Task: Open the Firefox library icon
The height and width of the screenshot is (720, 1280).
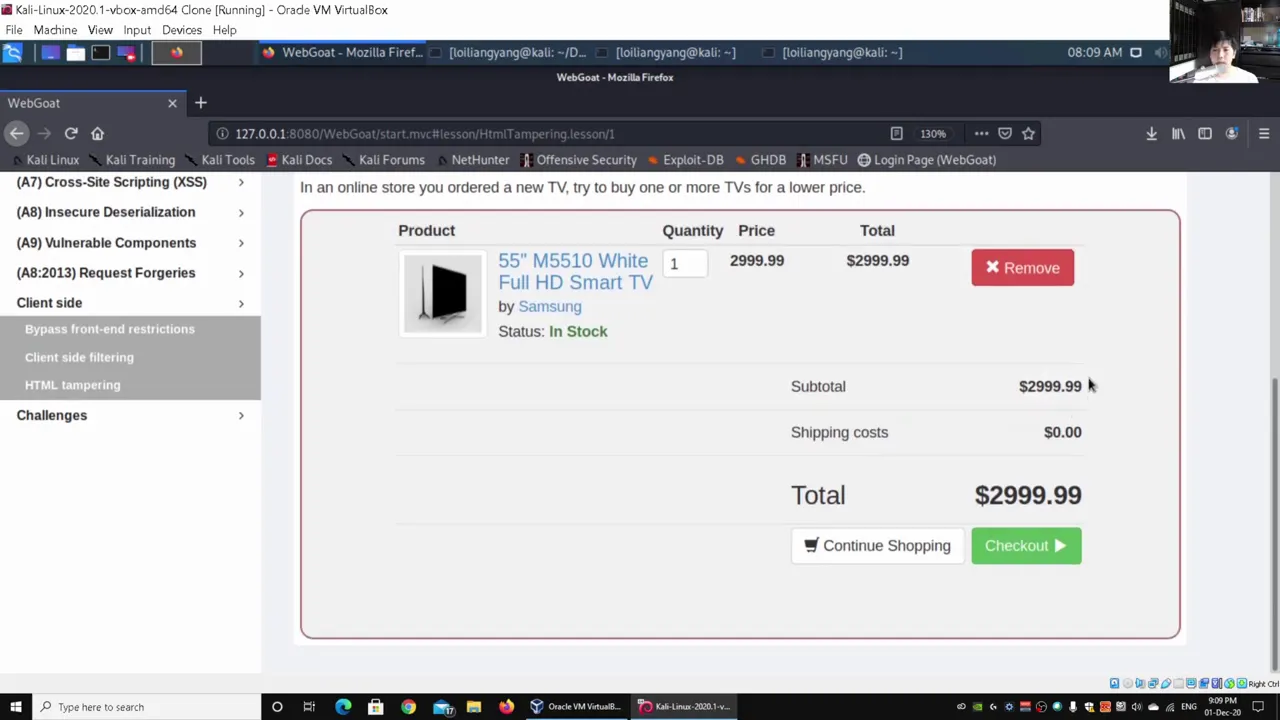Action: (1178, 133)
